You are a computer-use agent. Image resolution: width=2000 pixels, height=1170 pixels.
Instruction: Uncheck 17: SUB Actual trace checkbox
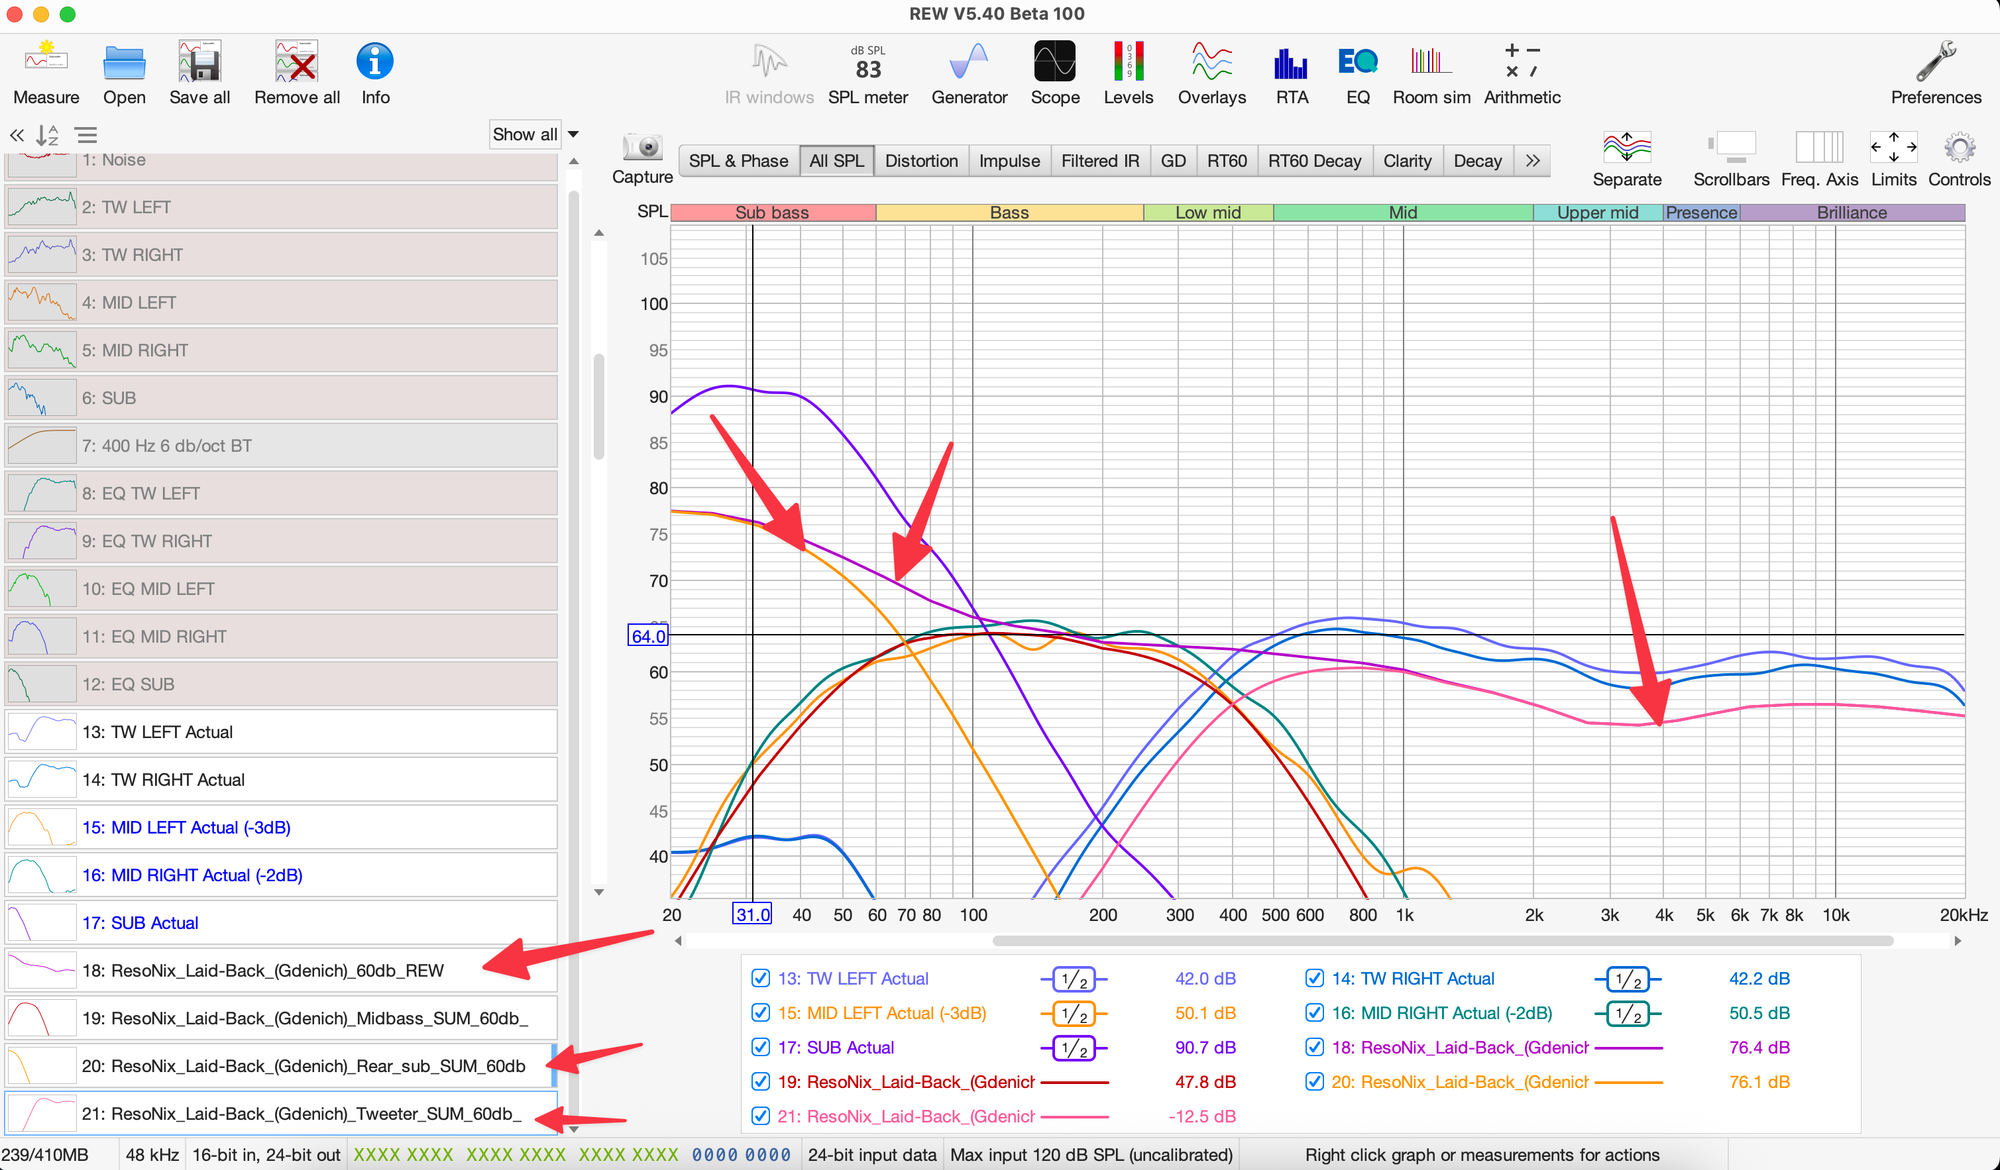pos(760,1047)
